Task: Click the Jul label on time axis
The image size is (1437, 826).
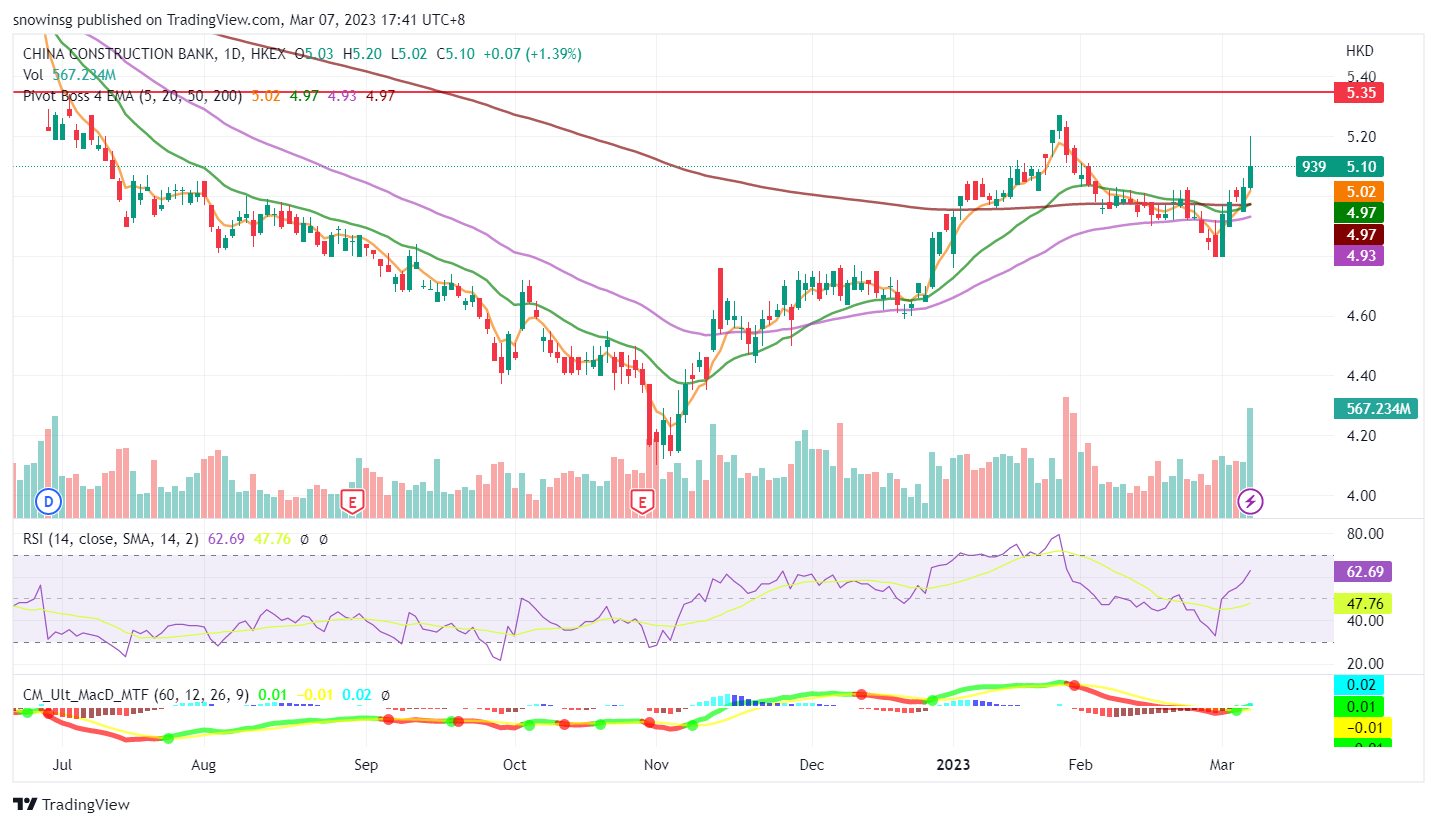Action: [x=63, y=765]
